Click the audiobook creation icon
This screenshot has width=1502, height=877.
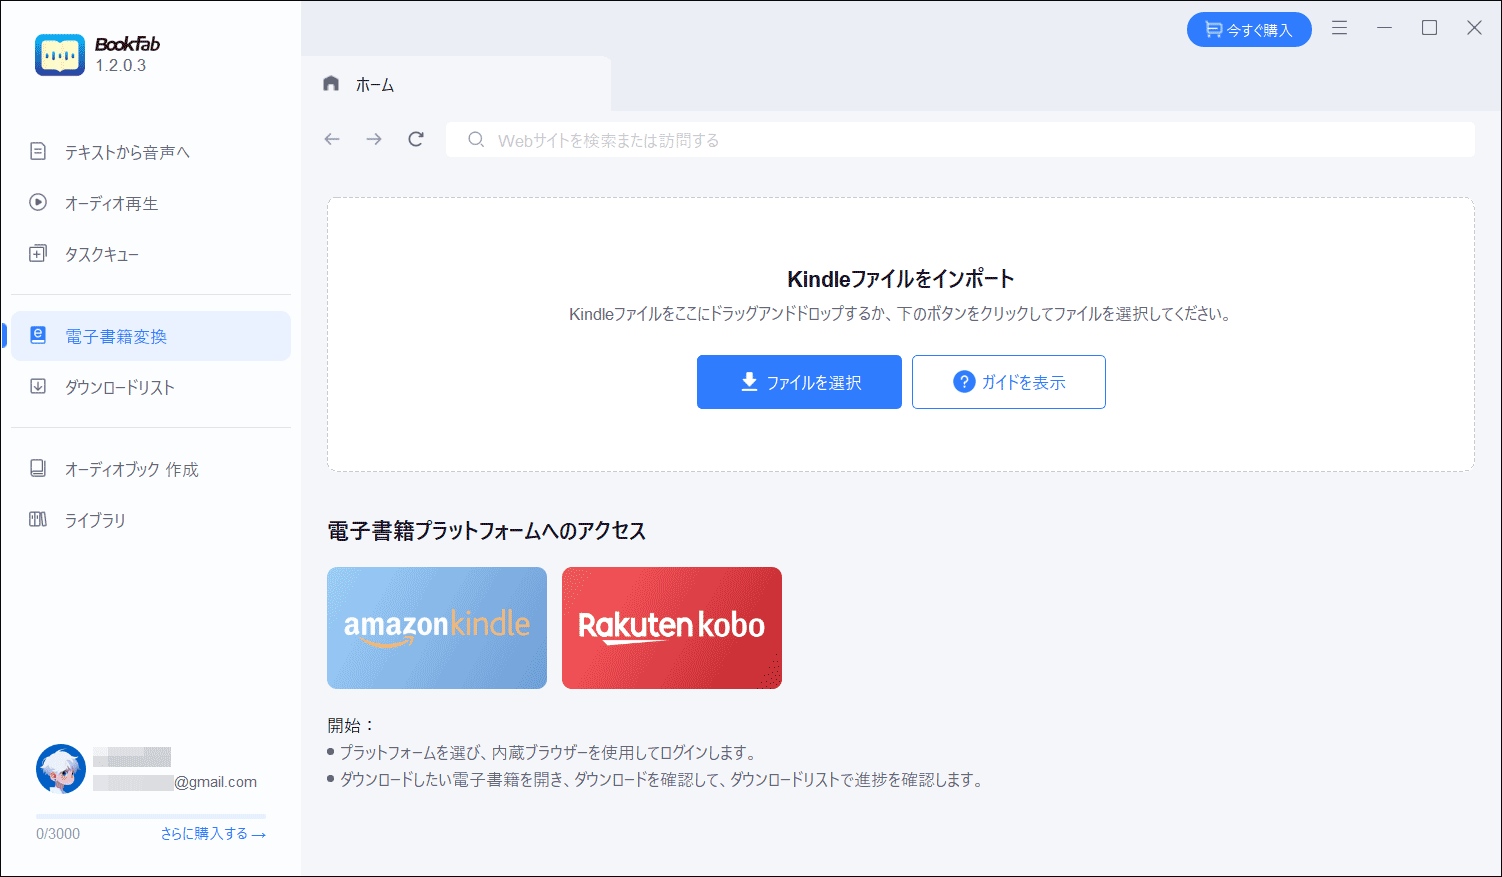pos(38,468)
